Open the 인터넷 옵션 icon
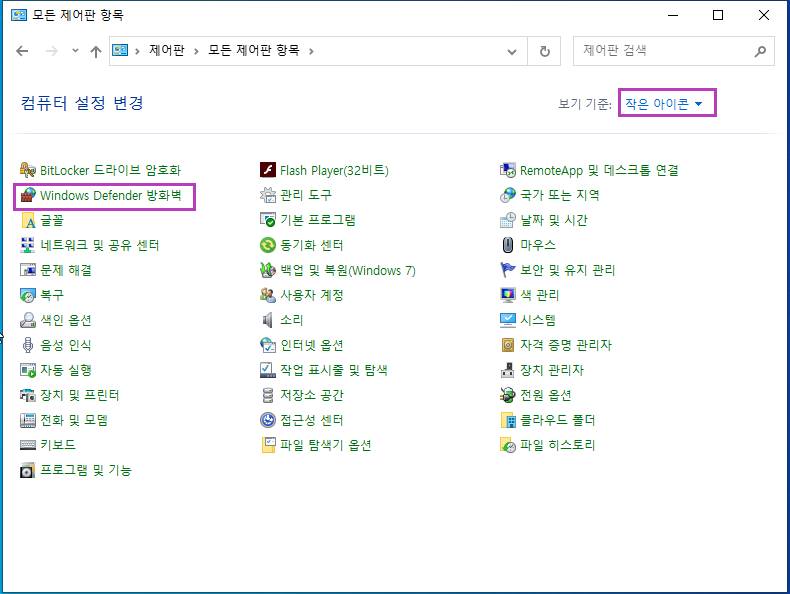The width and height of the screenshot is (790, 594). click(x=268, y=345)
